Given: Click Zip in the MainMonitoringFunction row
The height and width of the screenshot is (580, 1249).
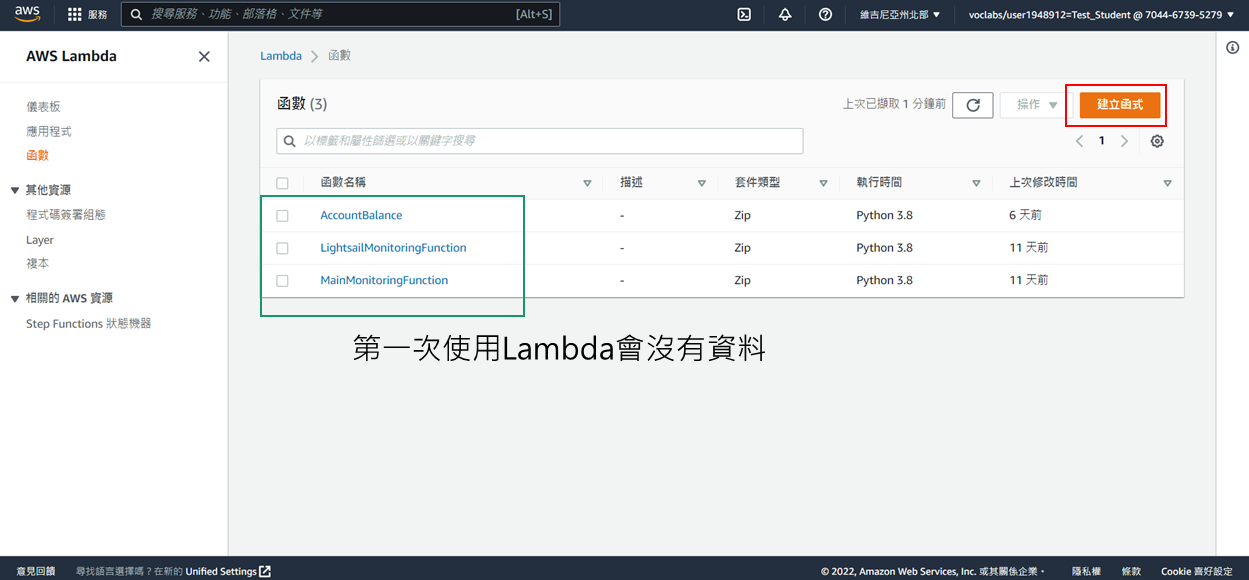Looking at the screenshot, I should tap(742, 281).
